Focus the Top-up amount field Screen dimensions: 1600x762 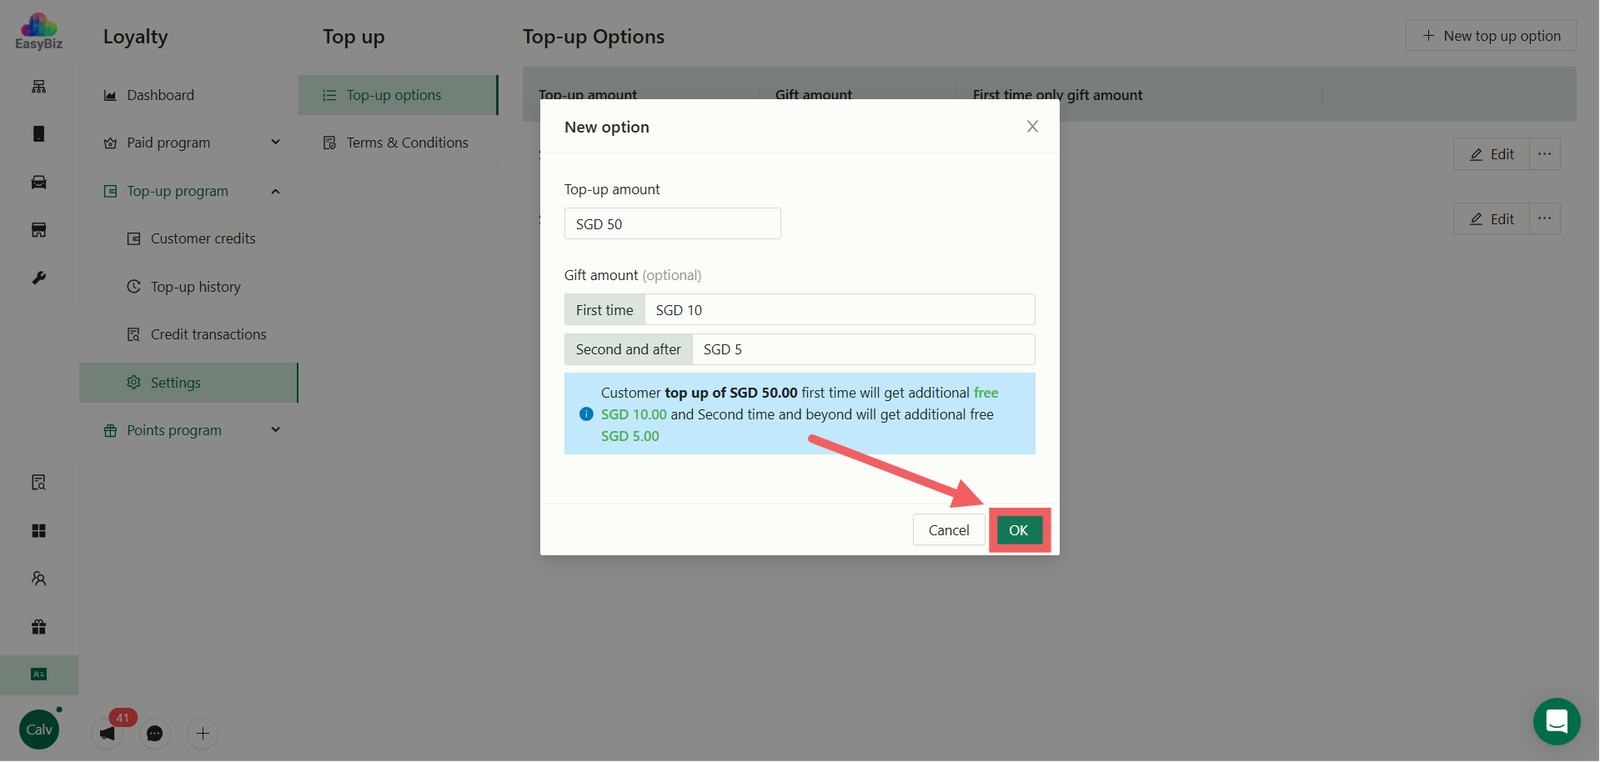click(672, 224)
